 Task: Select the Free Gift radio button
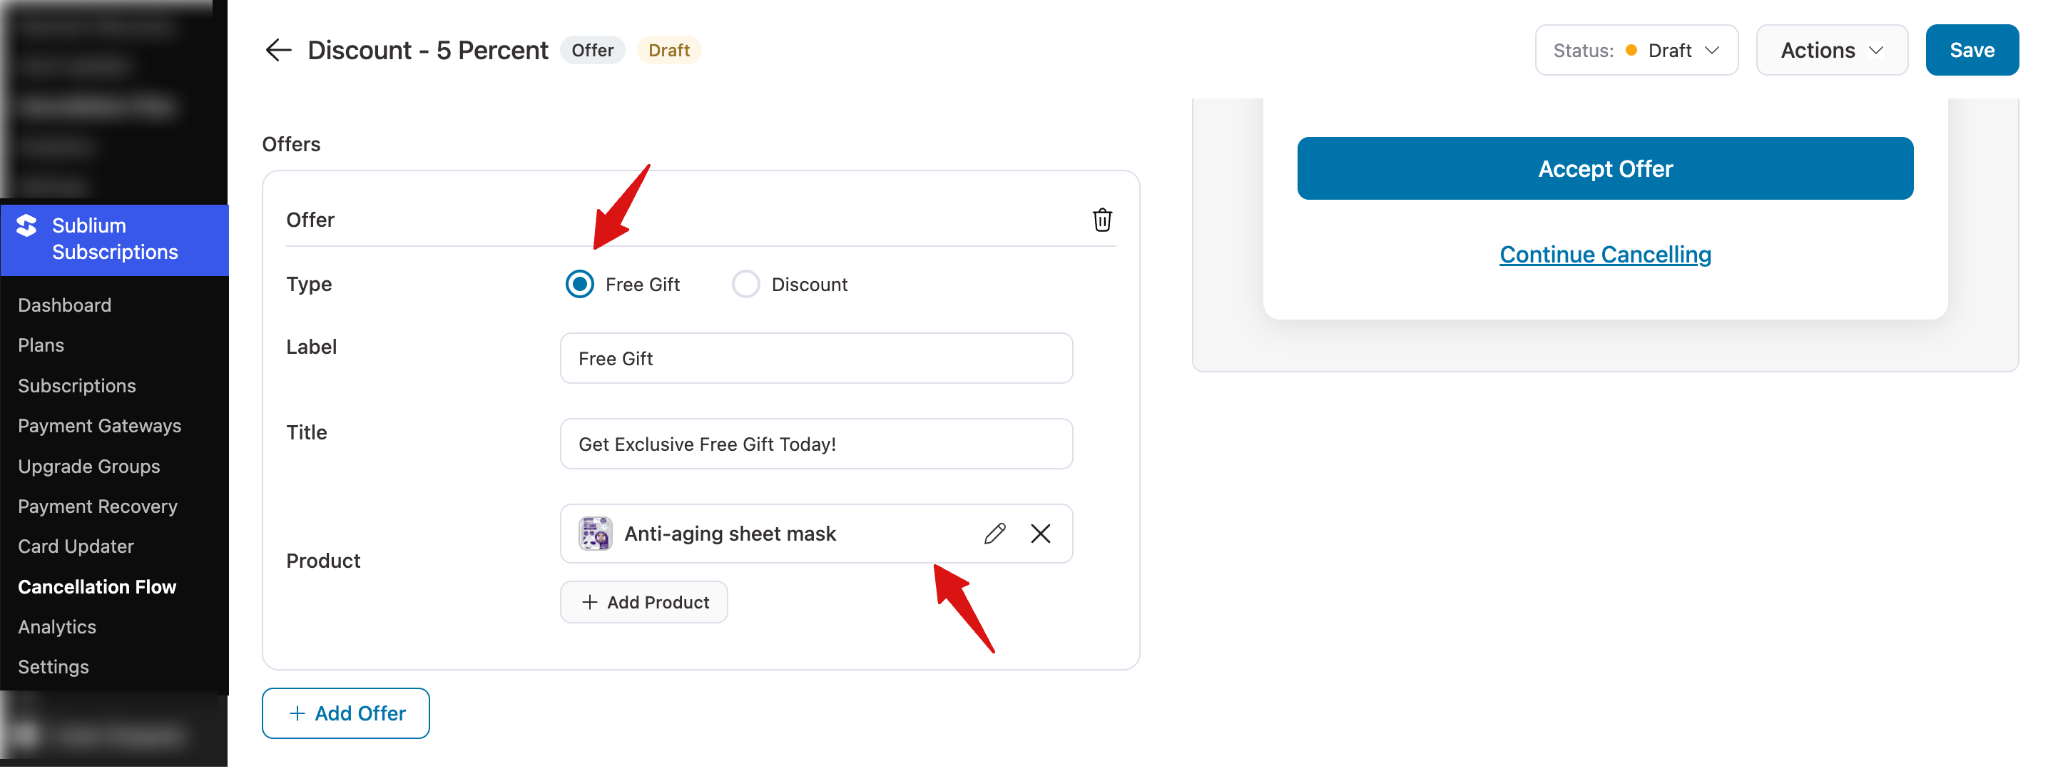[x=580, y=284]
